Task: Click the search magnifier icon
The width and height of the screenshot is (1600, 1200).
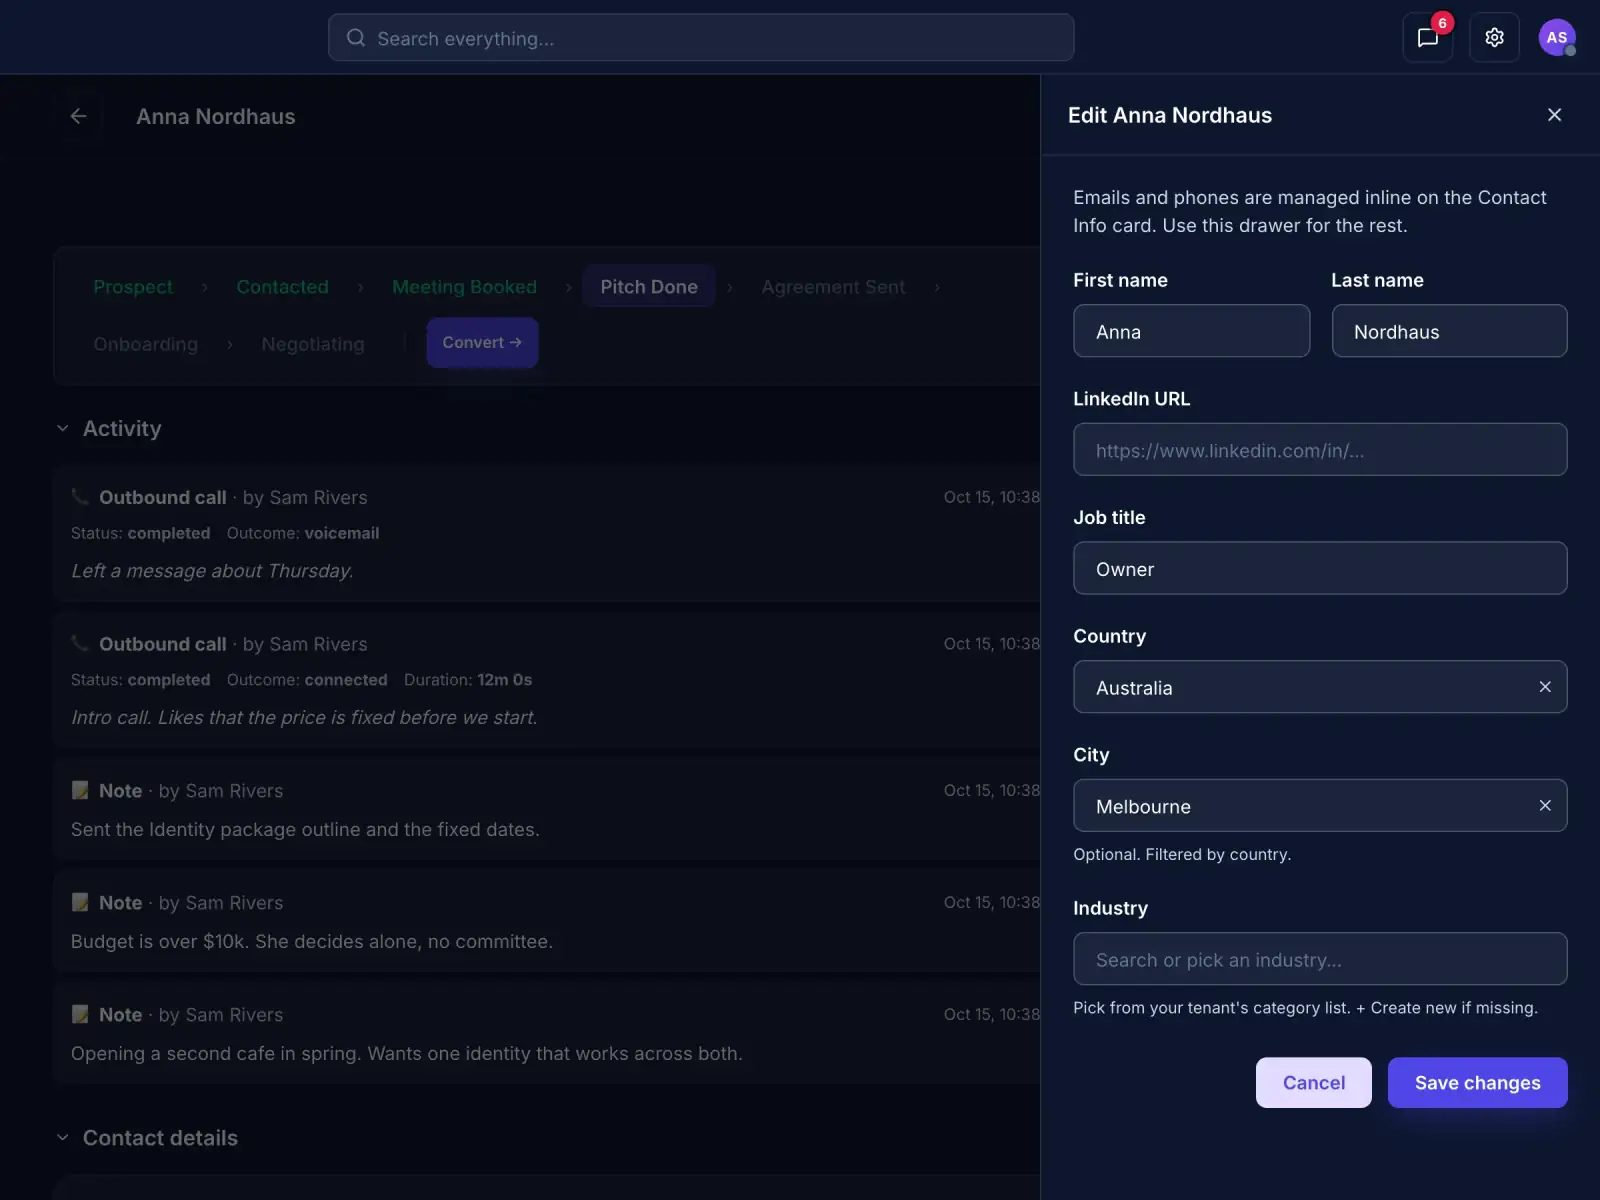Action: coord(356,38)
